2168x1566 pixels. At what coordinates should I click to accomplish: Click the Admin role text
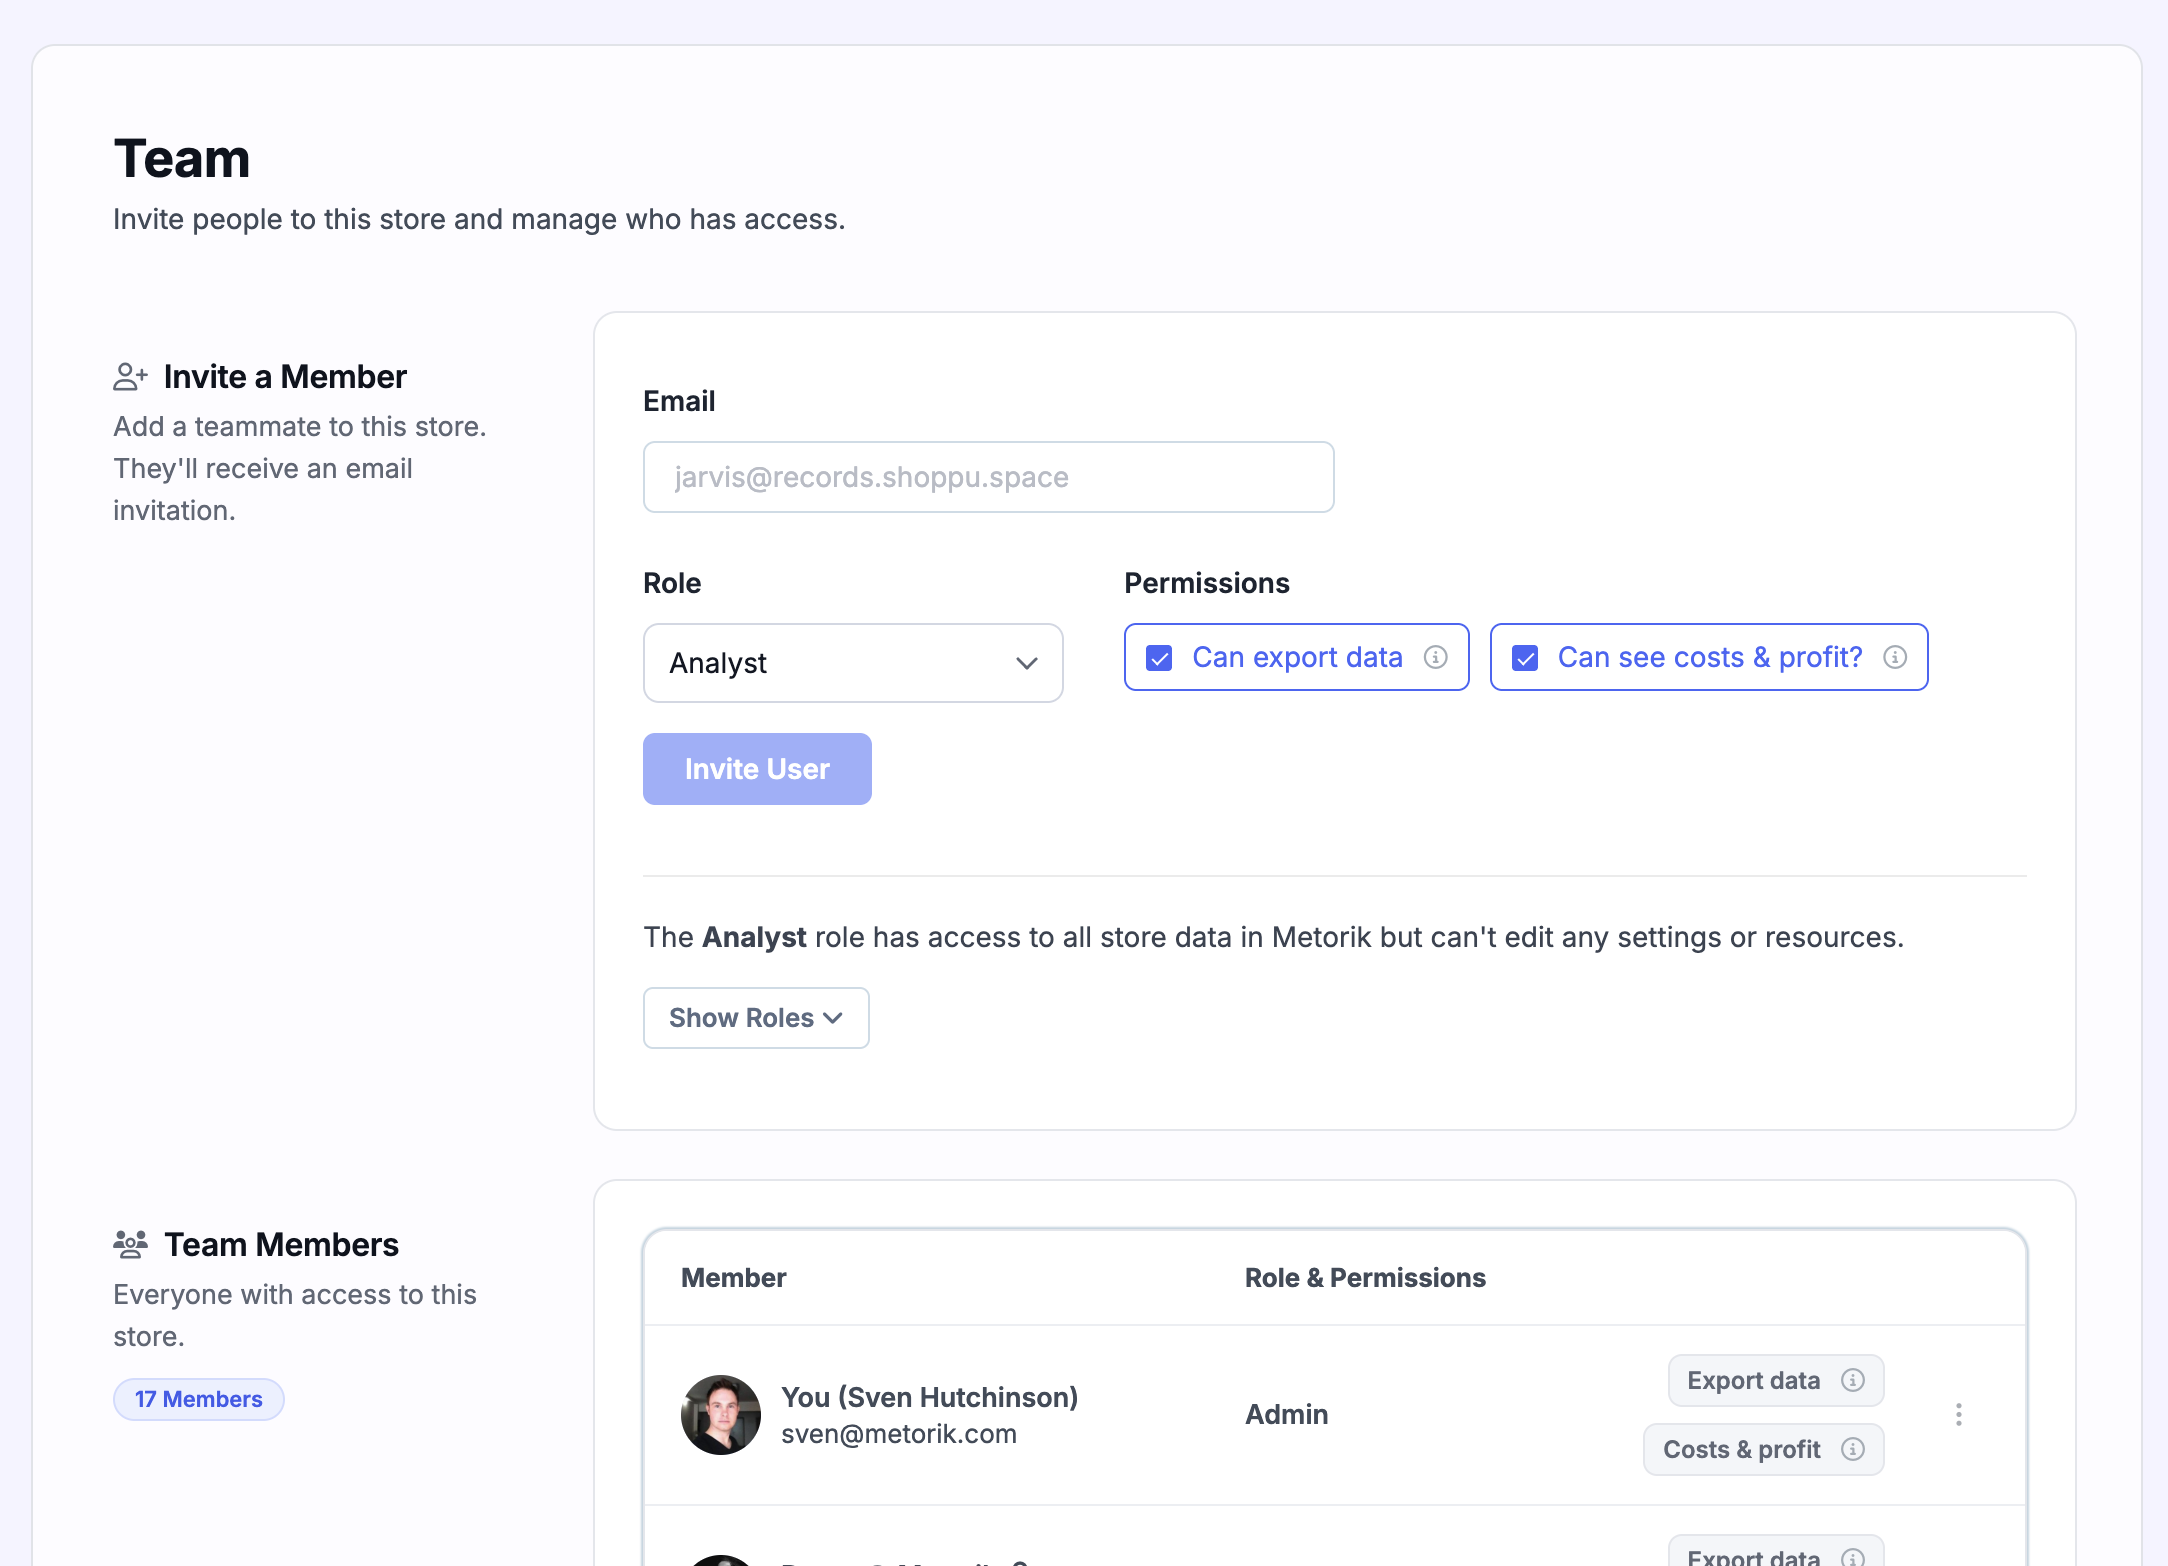1287,1414
